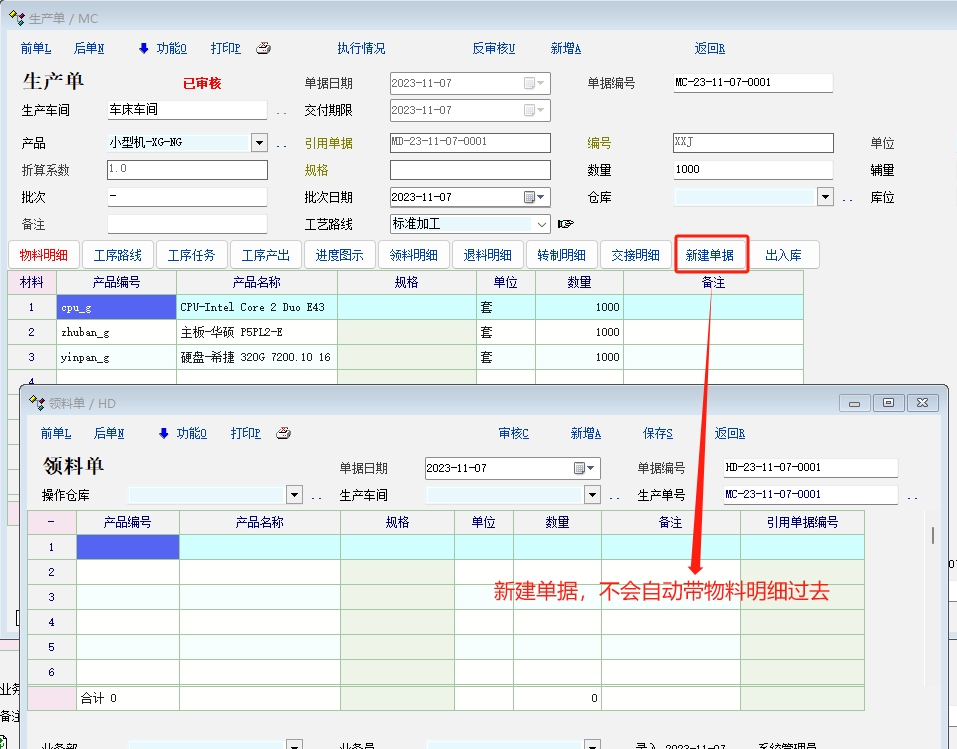The width and height of the screenshot is (957, 749).
Task: Expand the 仓库 dropdown in 生产单
Action: tap(825, 197)
